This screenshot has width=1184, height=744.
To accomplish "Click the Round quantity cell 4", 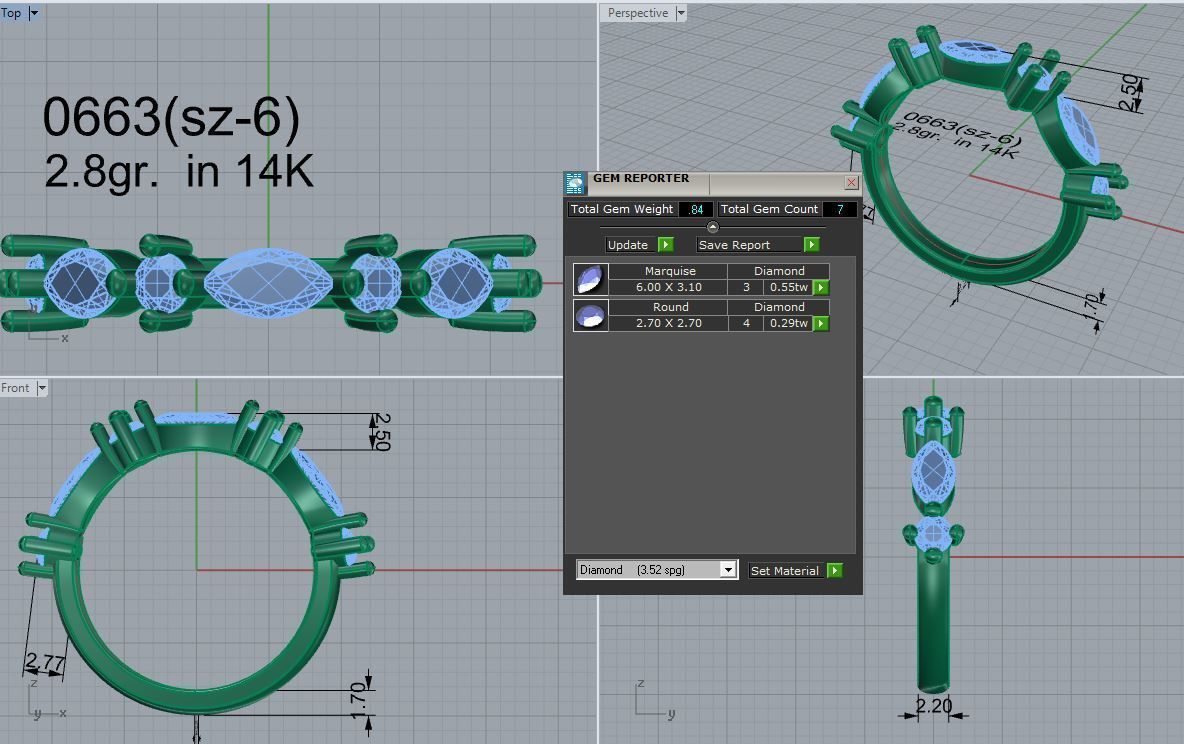I will (746, 323).
